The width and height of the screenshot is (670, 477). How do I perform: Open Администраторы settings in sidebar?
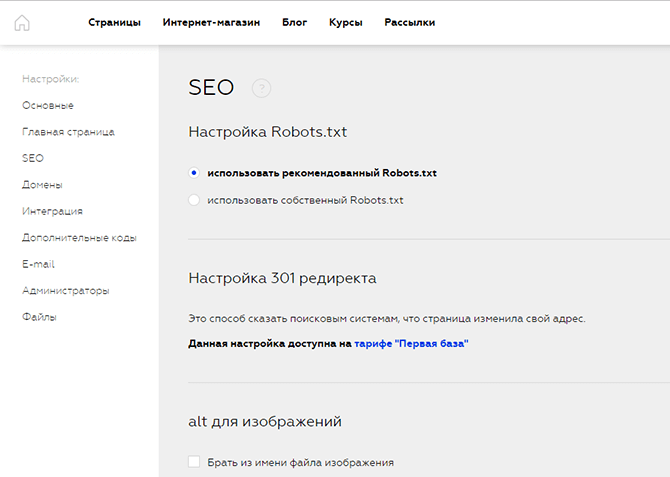coord(66,291)
